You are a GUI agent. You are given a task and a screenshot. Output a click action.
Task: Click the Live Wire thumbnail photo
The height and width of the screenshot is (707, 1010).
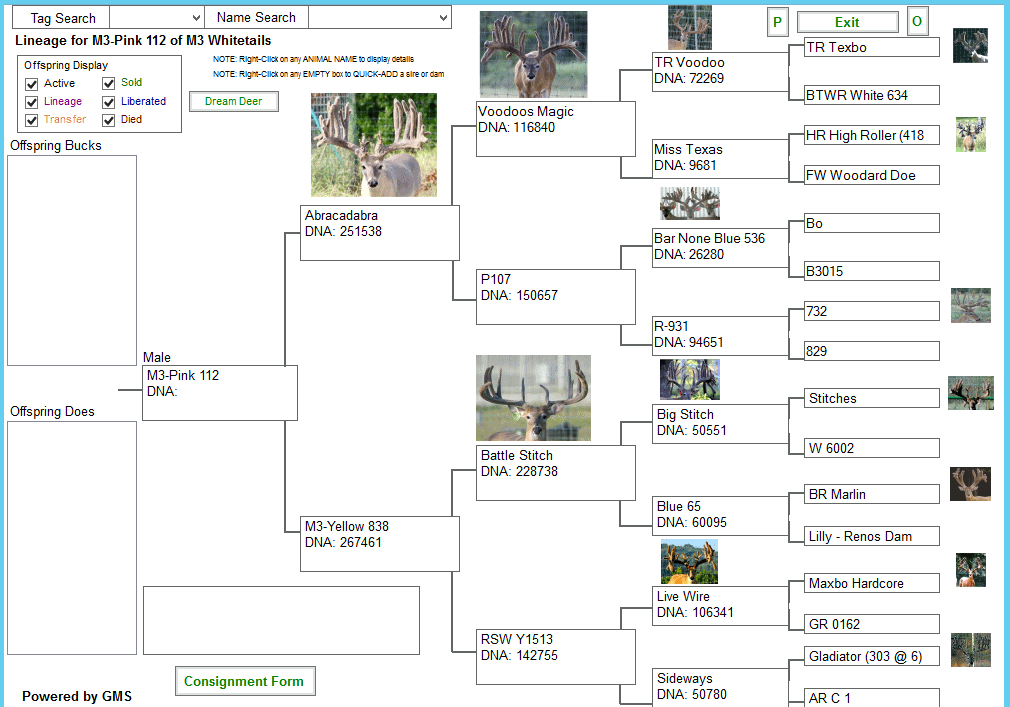689,562
